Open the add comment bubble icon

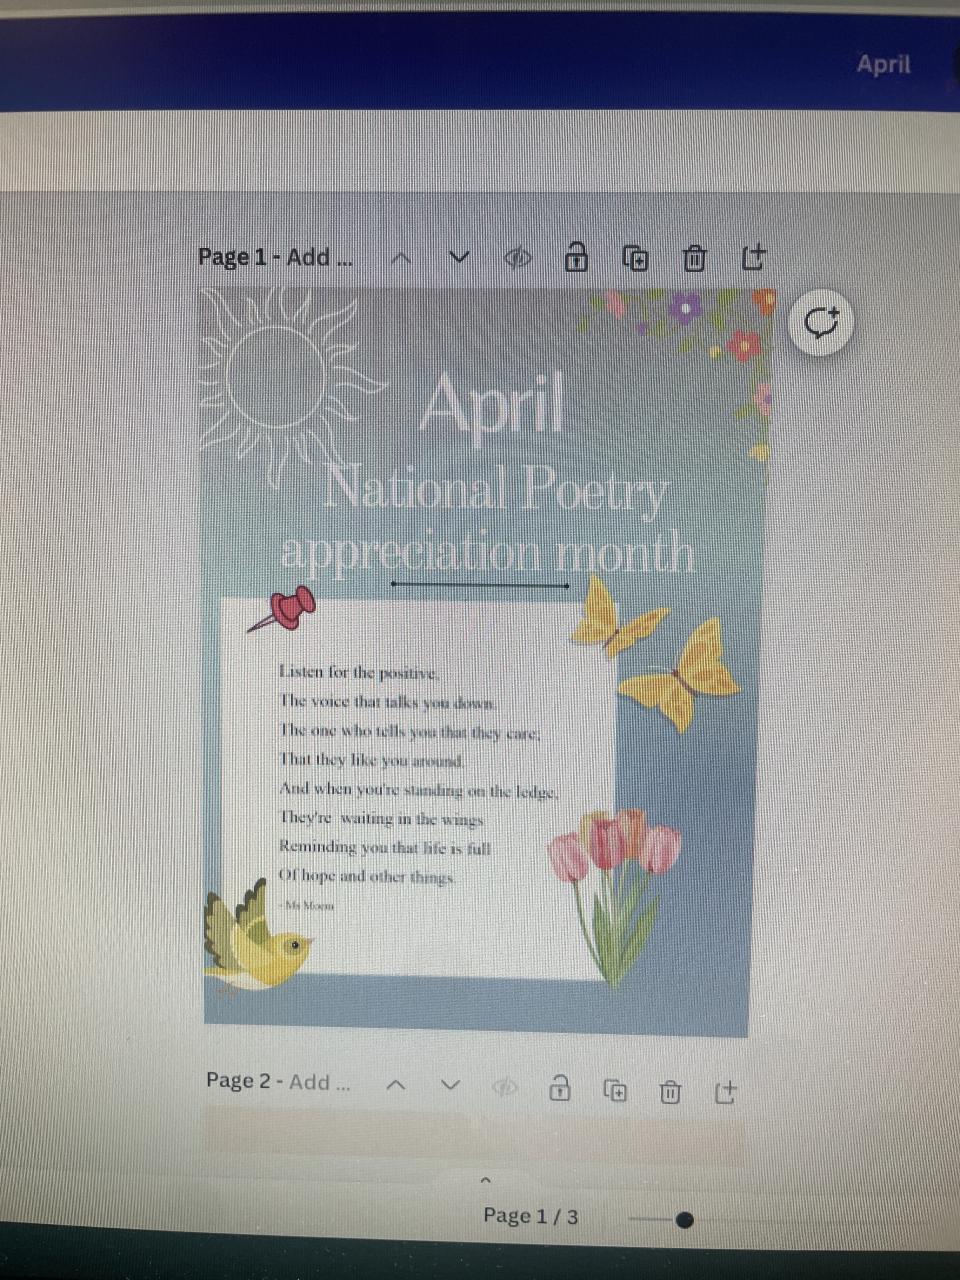pyautogui.click(x=822, y=322)
